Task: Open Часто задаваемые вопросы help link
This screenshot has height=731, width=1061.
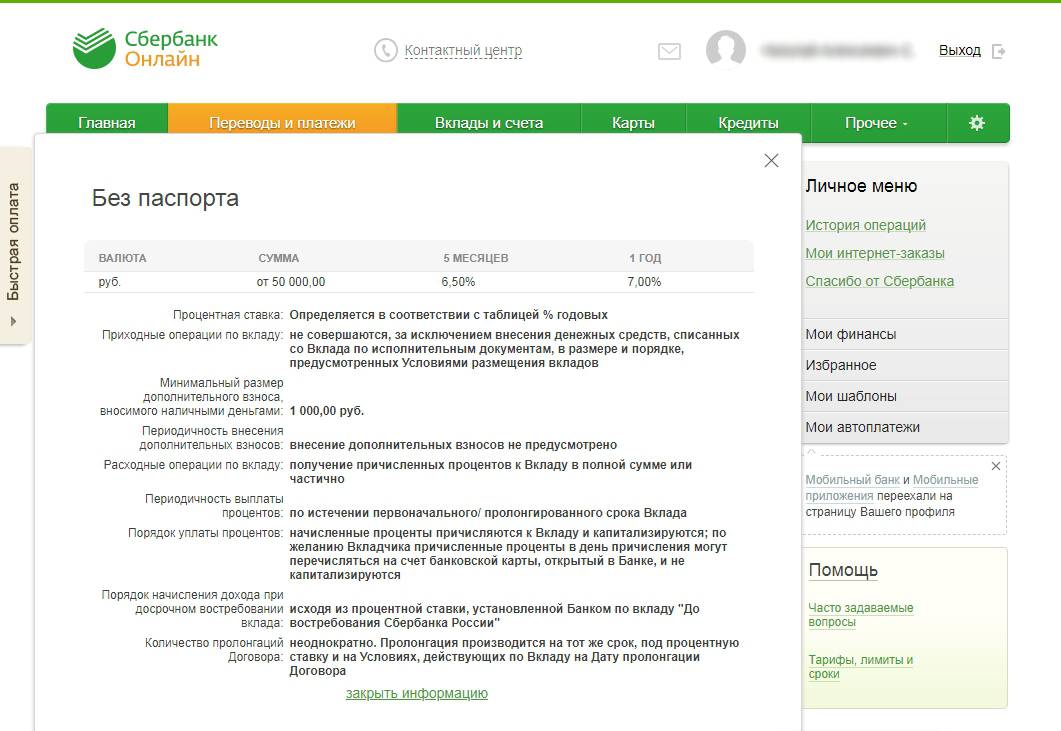Action: [x=861, y=614]
